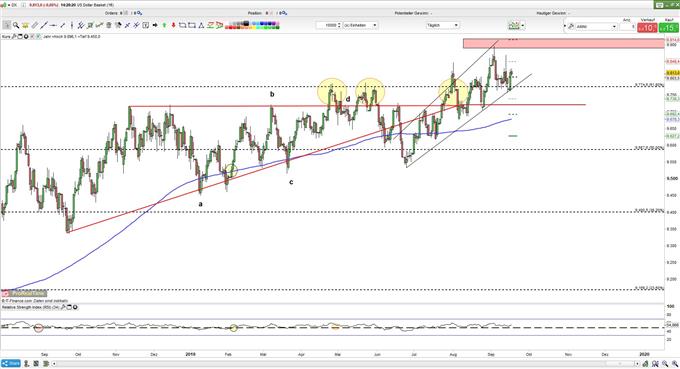Open the Einheiten units dropdown
The width and height of the screenshot is (680, 369).
(360, 26)
